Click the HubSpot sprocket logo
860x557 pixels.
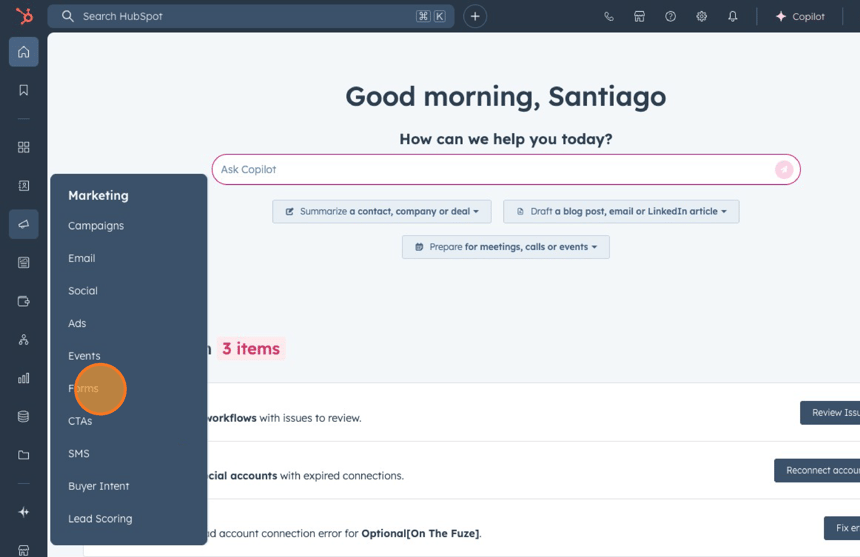pyautogui.click(x=24, y=16)
